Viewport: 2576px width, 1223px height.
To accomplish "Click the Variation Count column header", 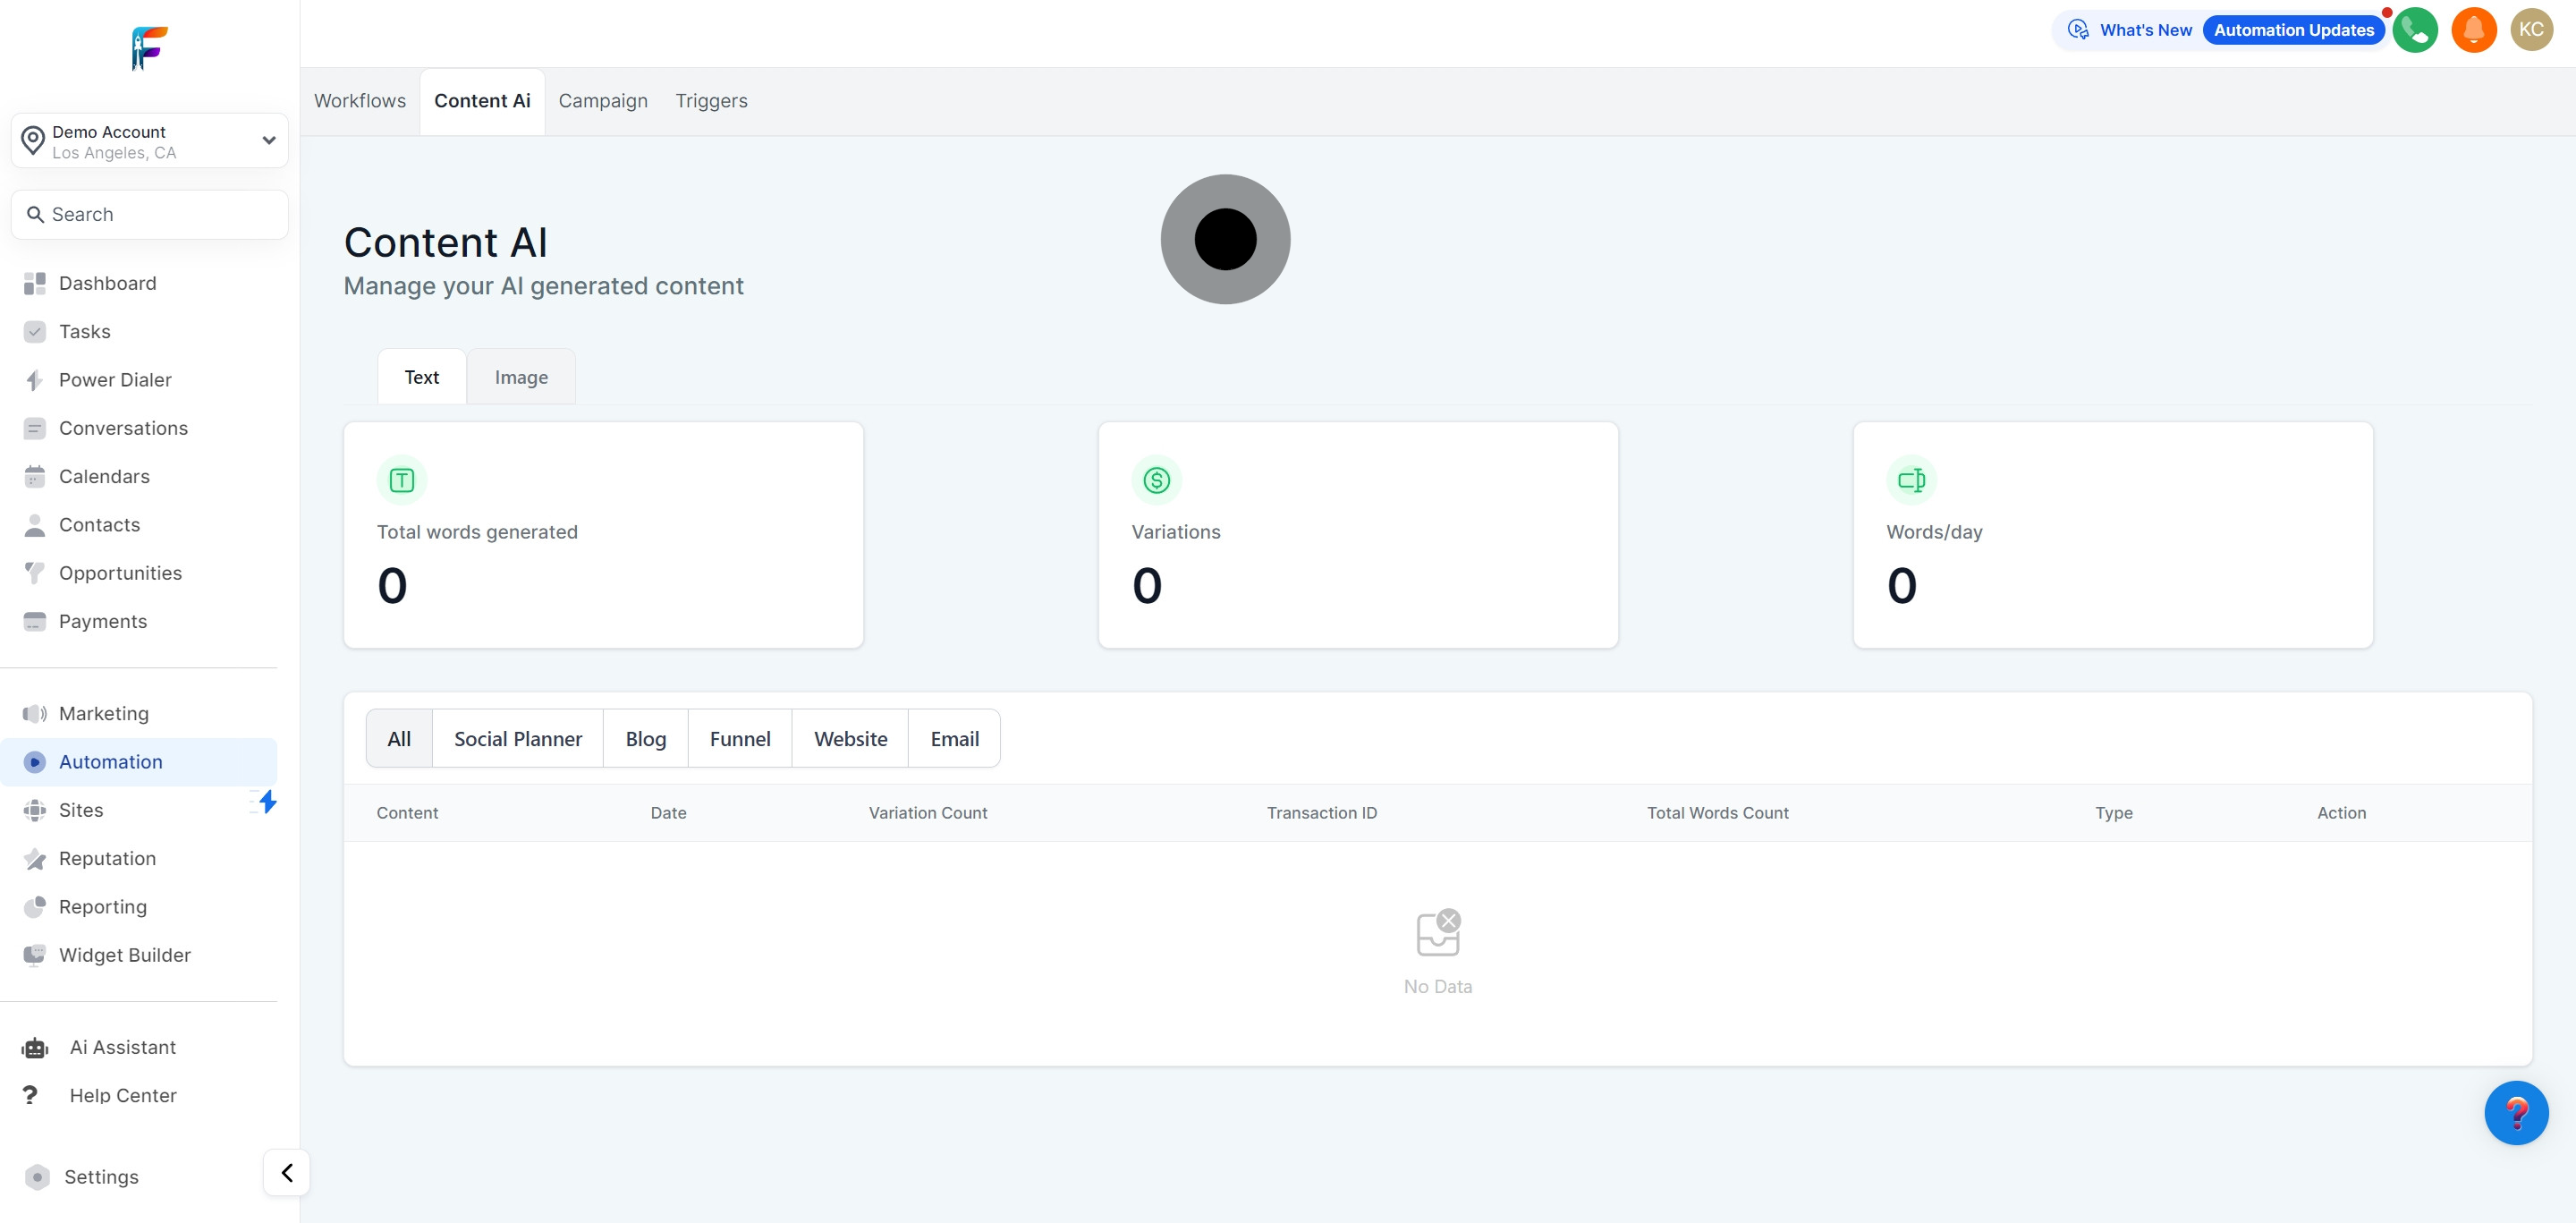I will (x=928, y=813).
